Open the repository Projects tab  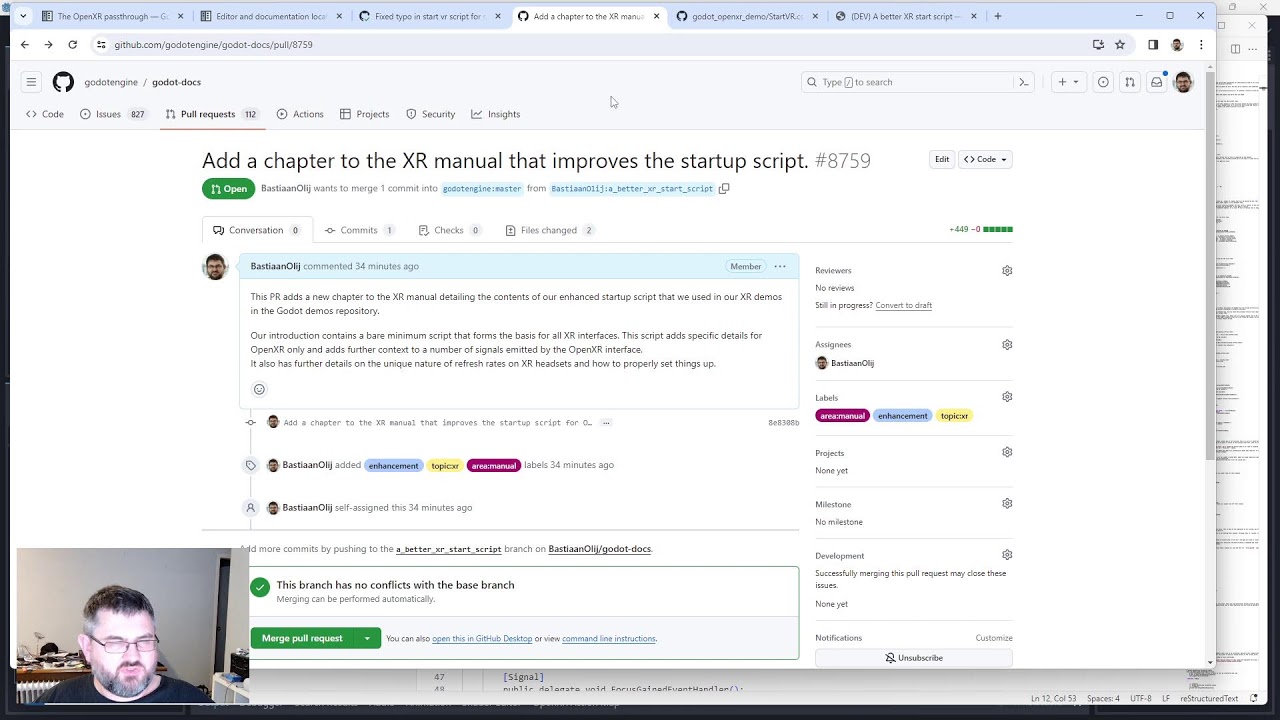pos(364,114)
